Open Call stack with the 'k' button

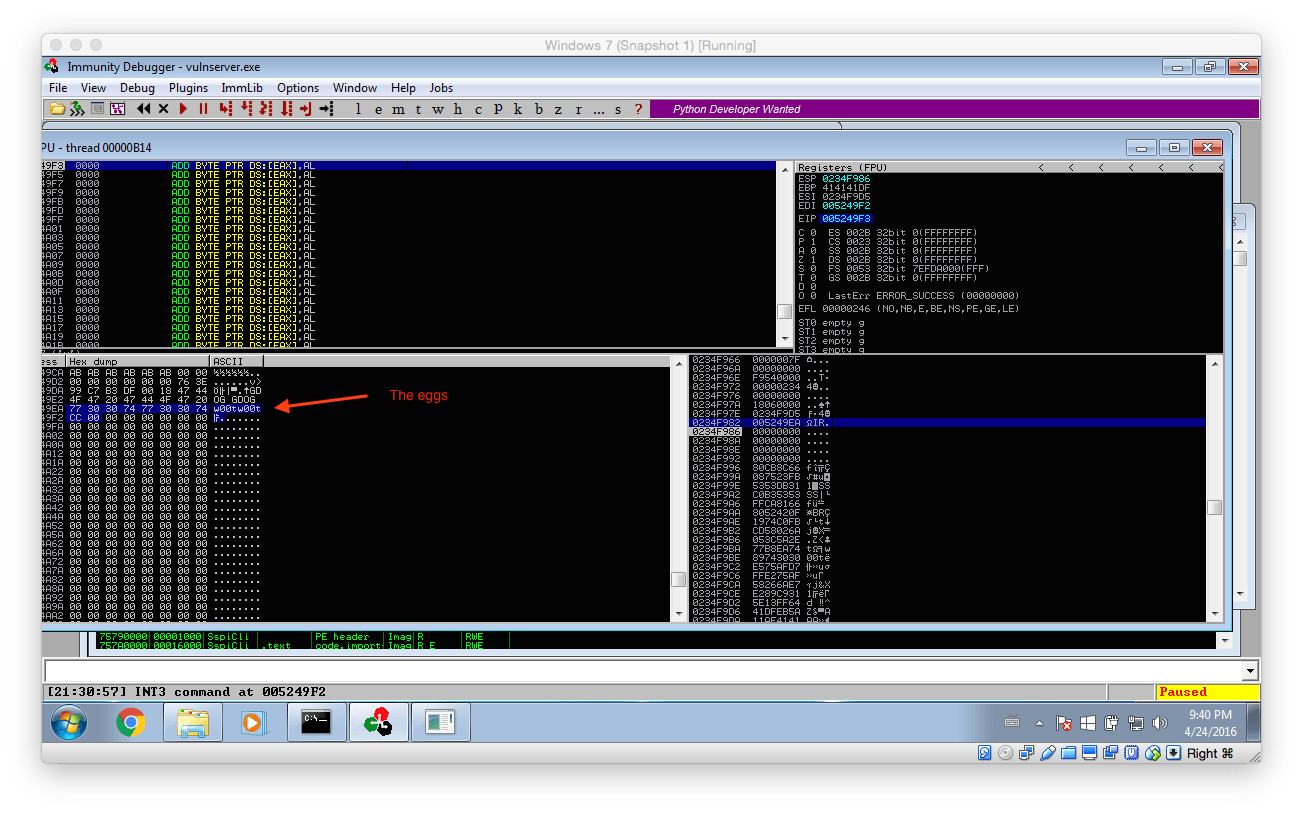518,109
